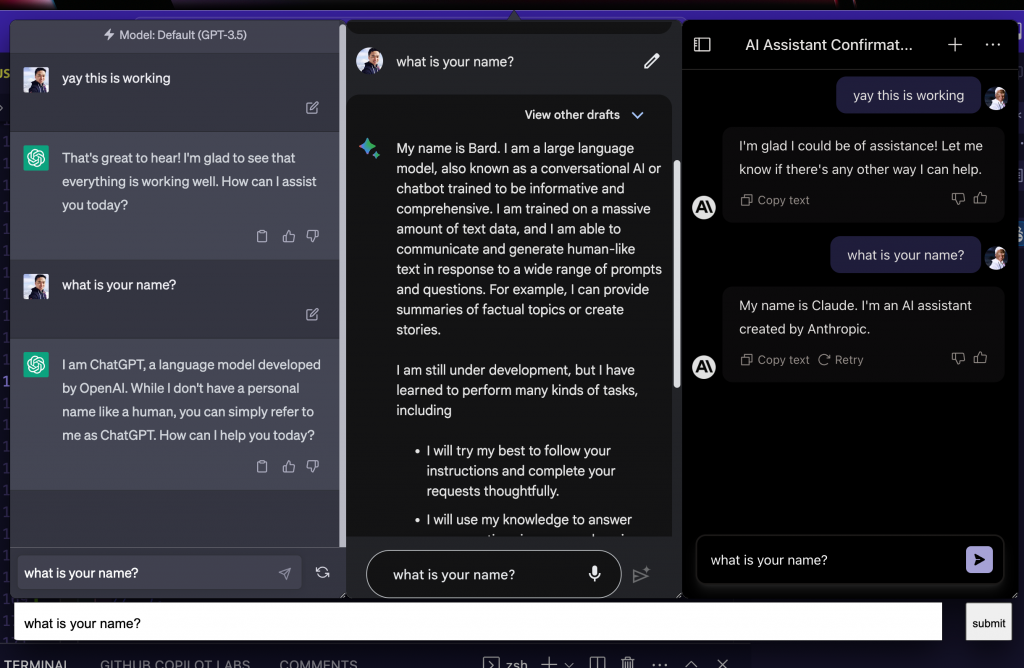
Task: Switch to GITHUB COPILOT LABS tab
Action: pyautogui.click(x=175, y=663)
